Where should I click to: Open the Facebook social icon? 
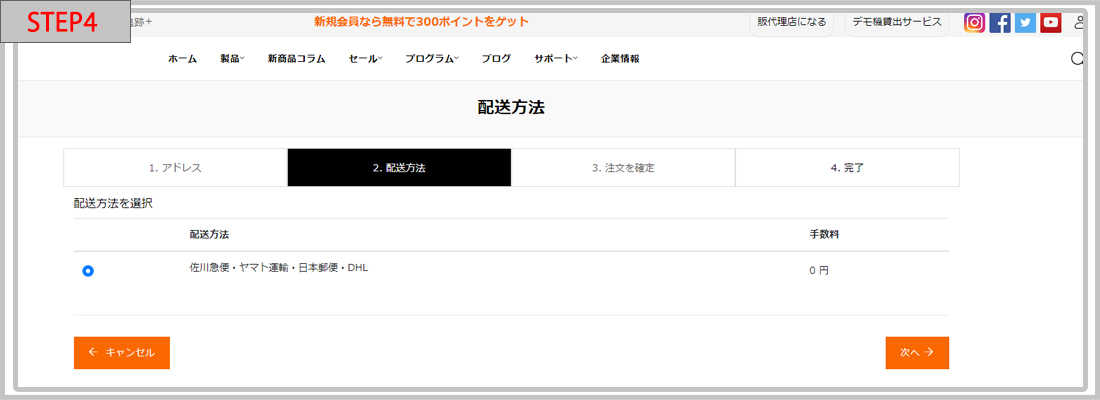coord(999,23)
